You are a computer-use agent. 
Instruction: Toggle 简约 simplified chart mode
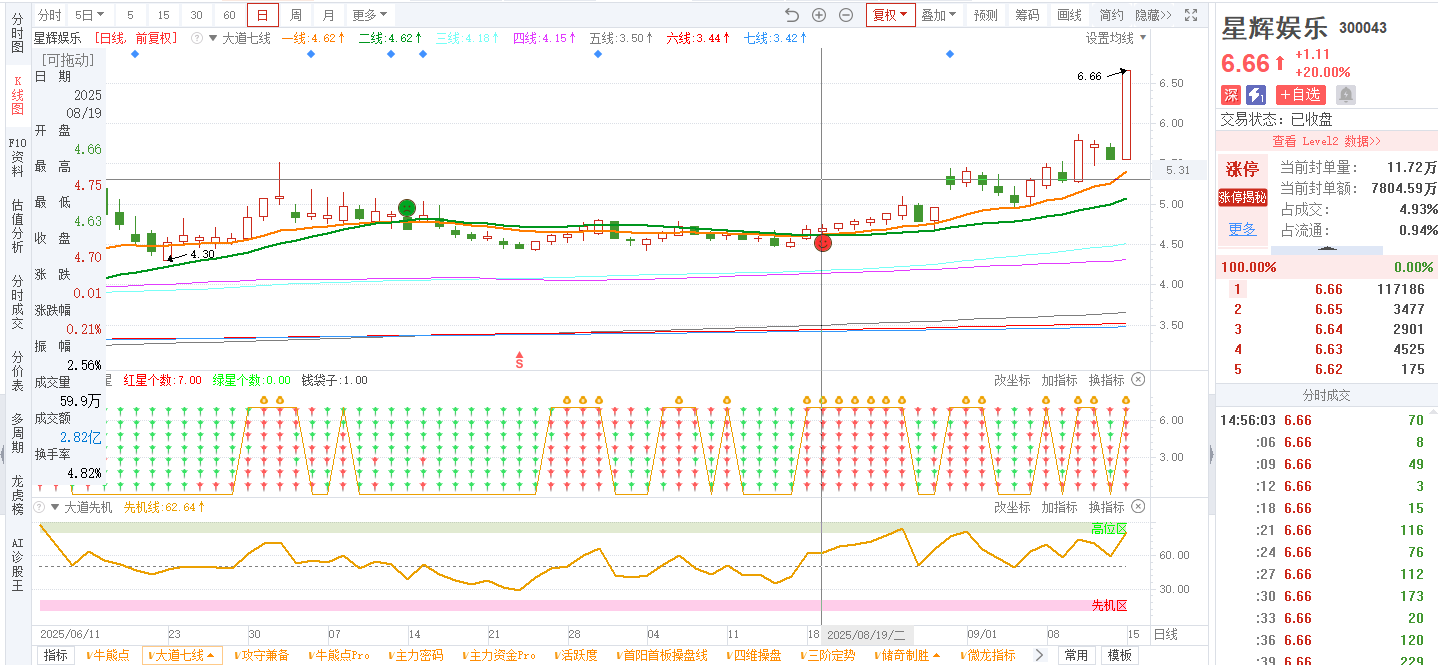(1111, 15)
